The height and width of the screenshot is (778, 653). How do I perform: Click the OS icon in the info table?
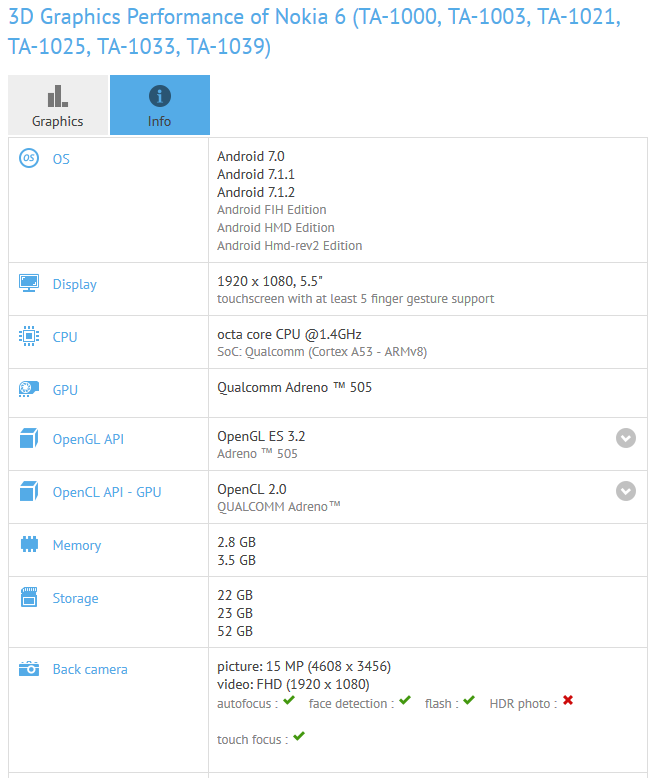click(29, 158)
